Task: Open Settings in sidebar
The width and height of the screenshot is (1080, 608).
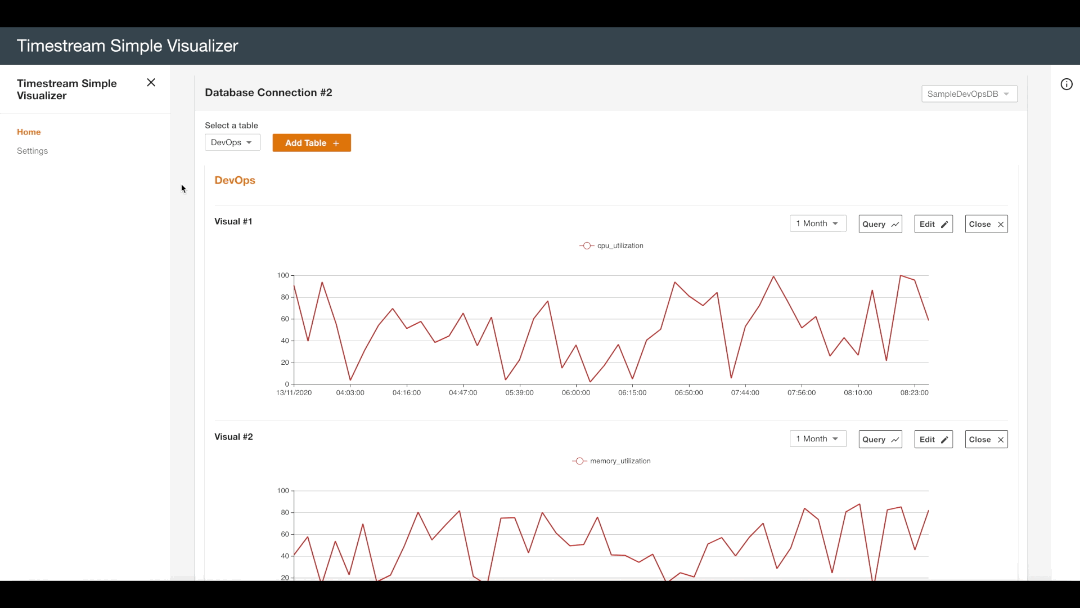Action: pyautogui.click(x=32, y=151)
